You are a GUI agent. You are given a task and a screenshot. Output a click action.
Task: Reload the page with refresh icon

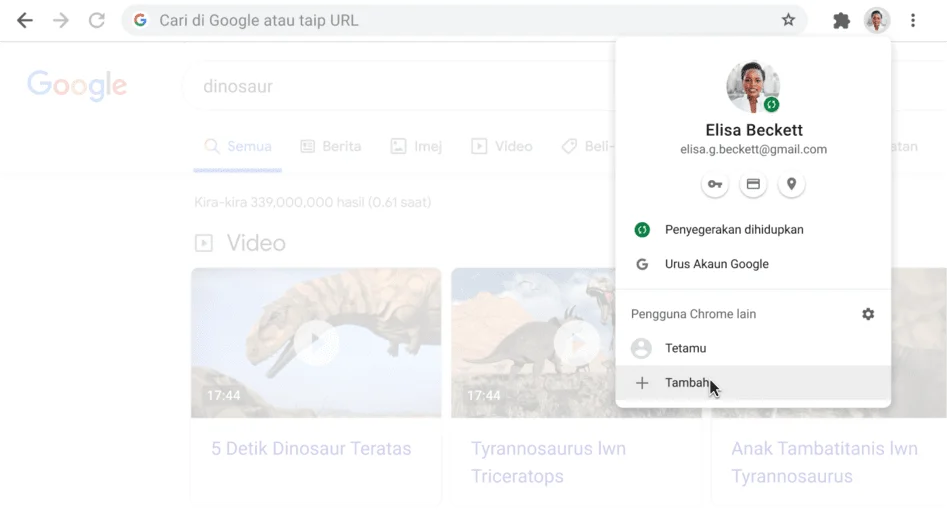point(97,20)
